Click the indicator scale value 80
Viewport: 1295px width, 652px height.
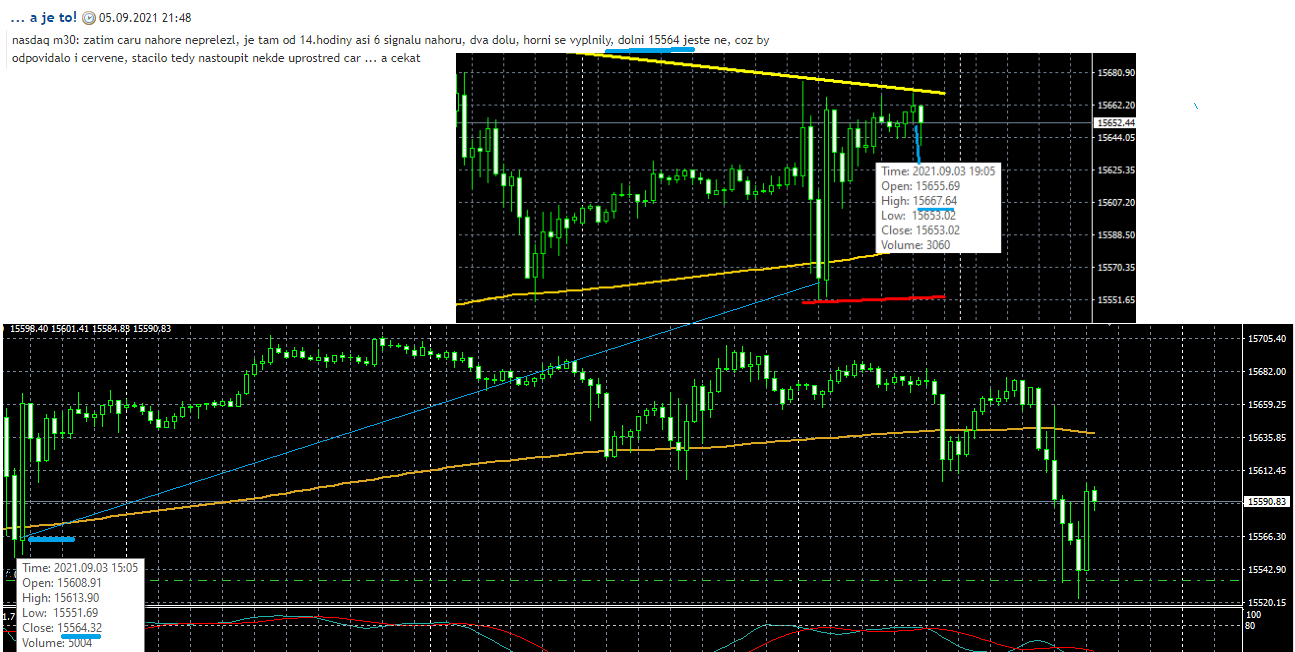(x=1251, y=626)
